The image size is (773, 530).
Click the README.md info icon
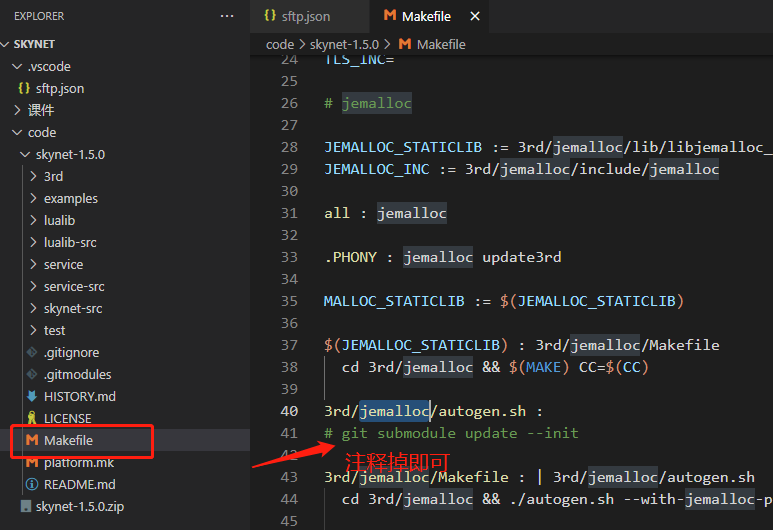tap(32, 484)
